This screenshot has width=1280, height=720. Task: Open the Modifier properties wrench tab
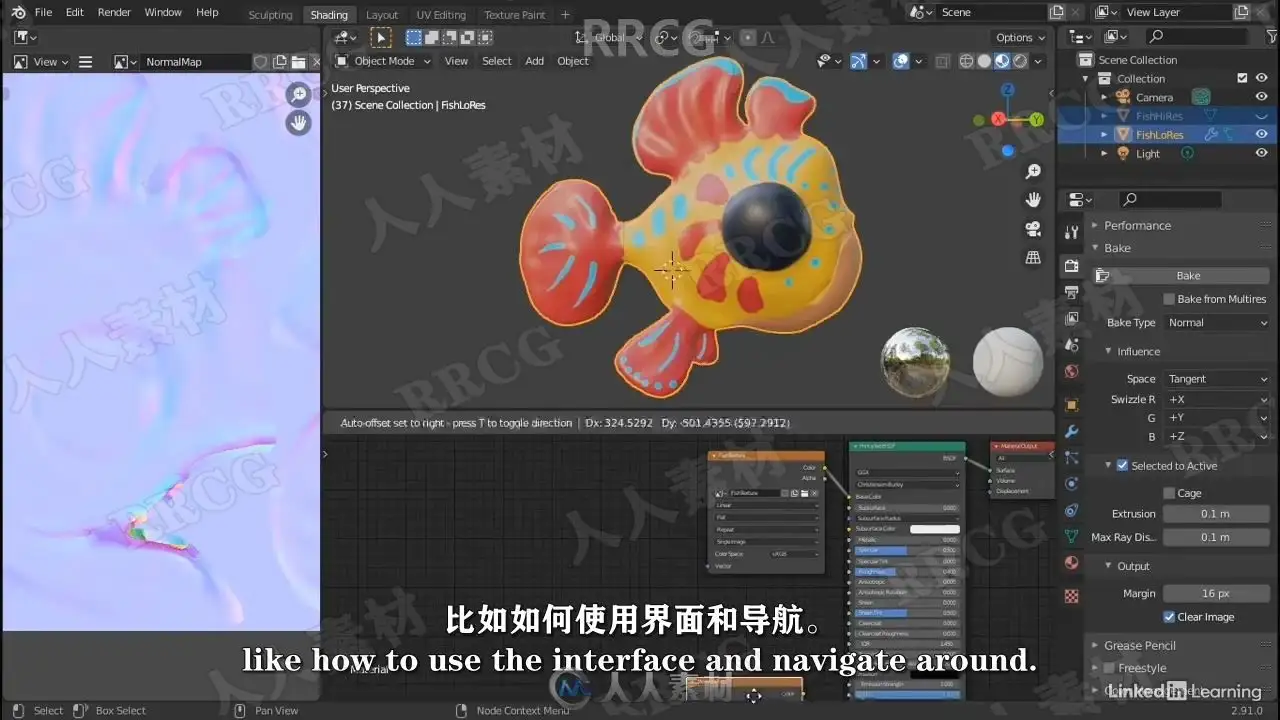[1072, 432]
